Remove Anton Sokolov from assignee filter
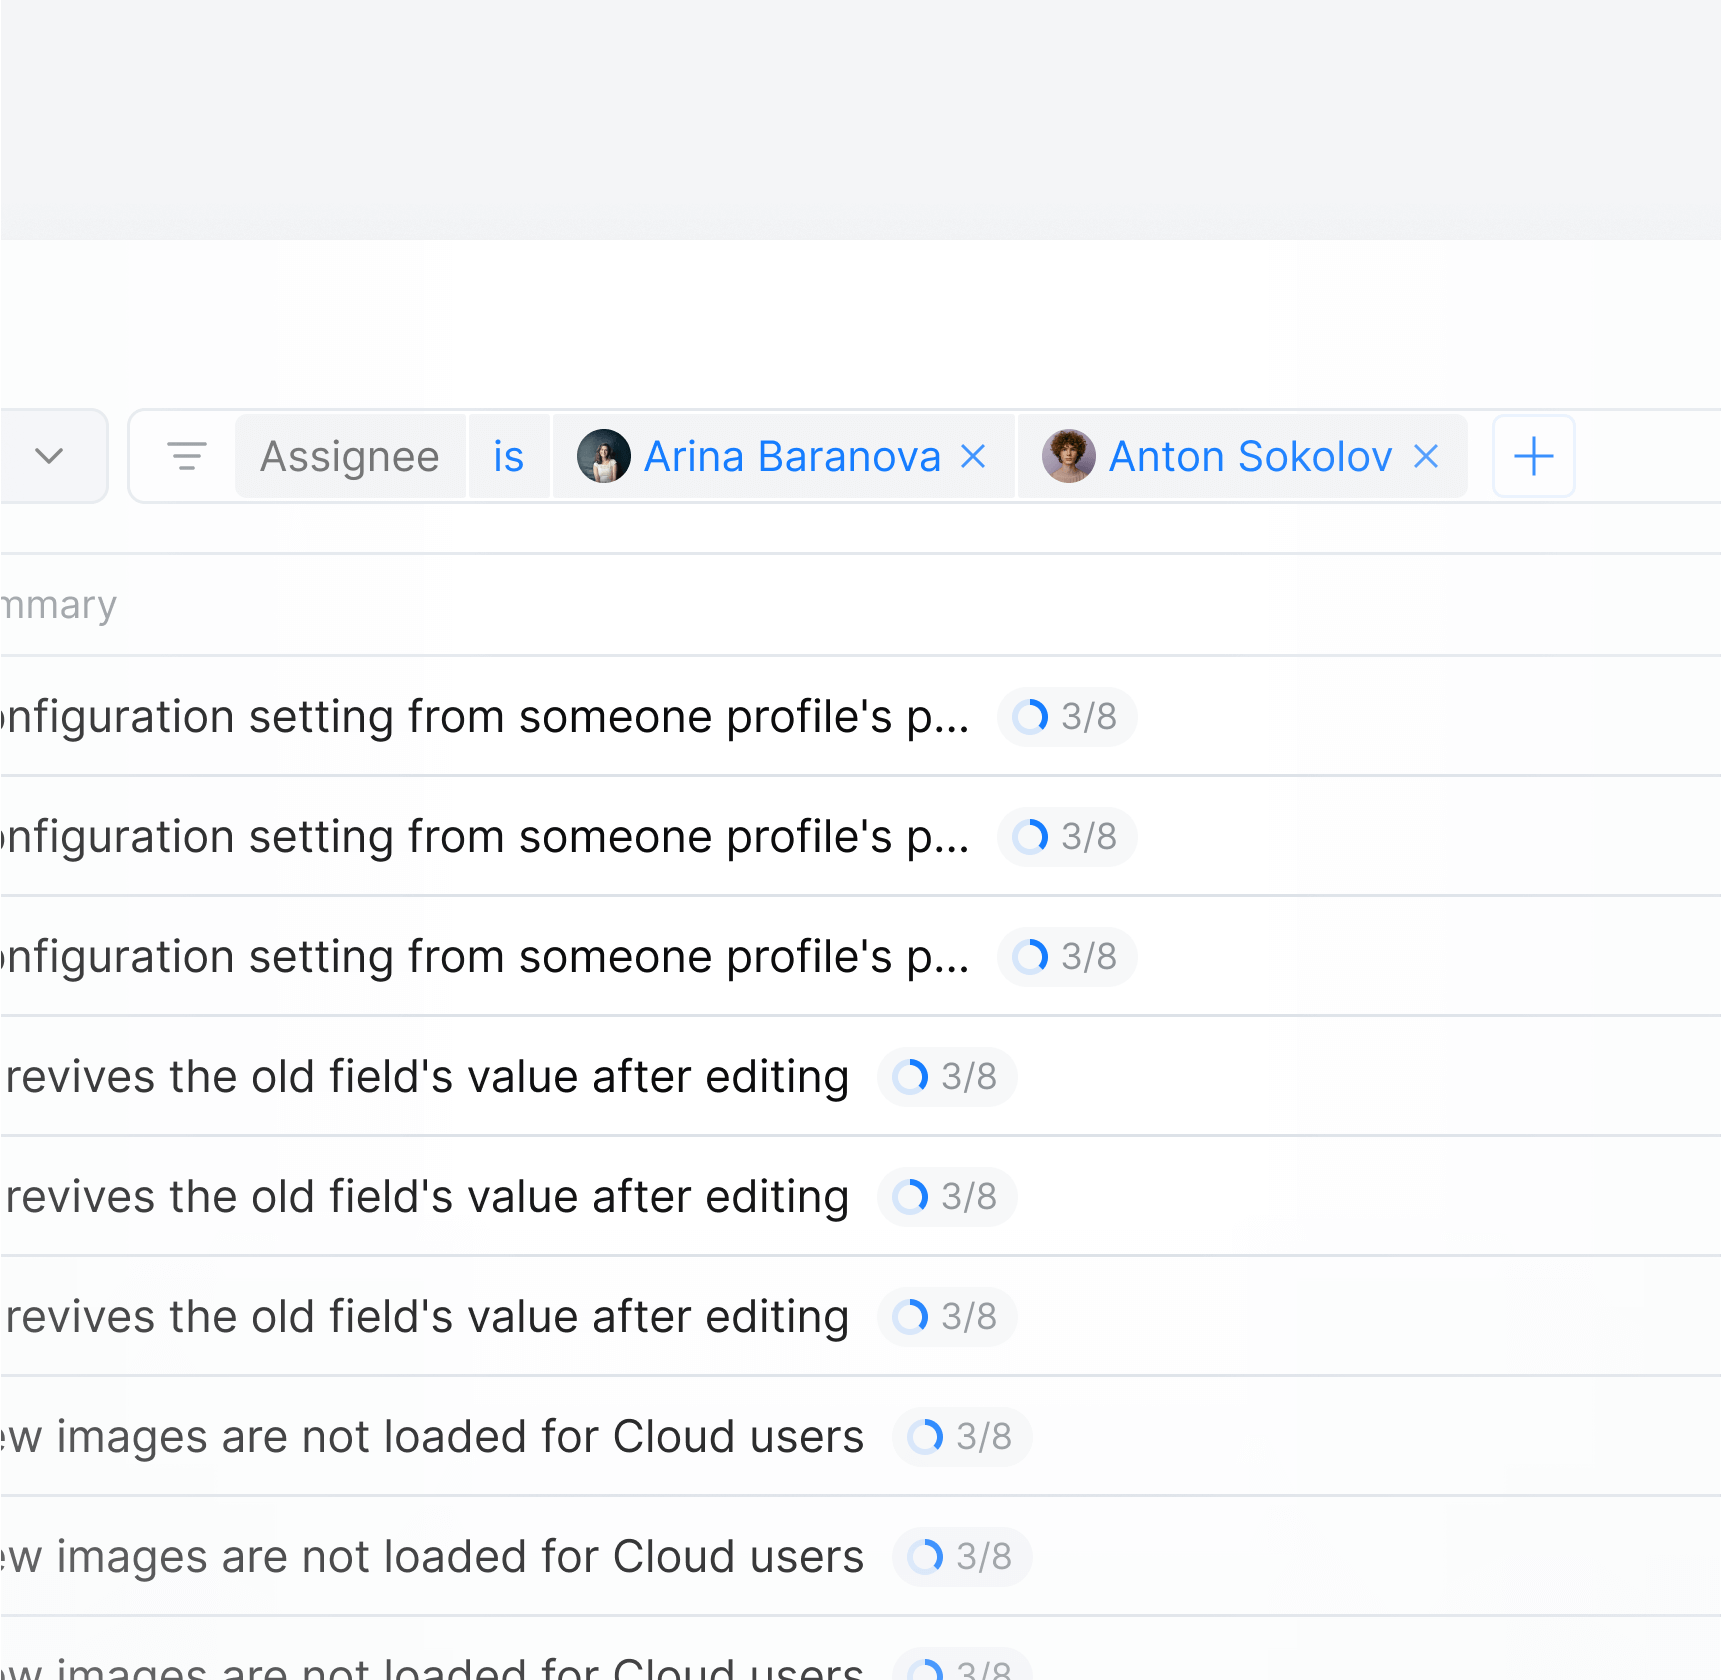The width and height of the screenshot is (1721, 1680). point(1426,457)
